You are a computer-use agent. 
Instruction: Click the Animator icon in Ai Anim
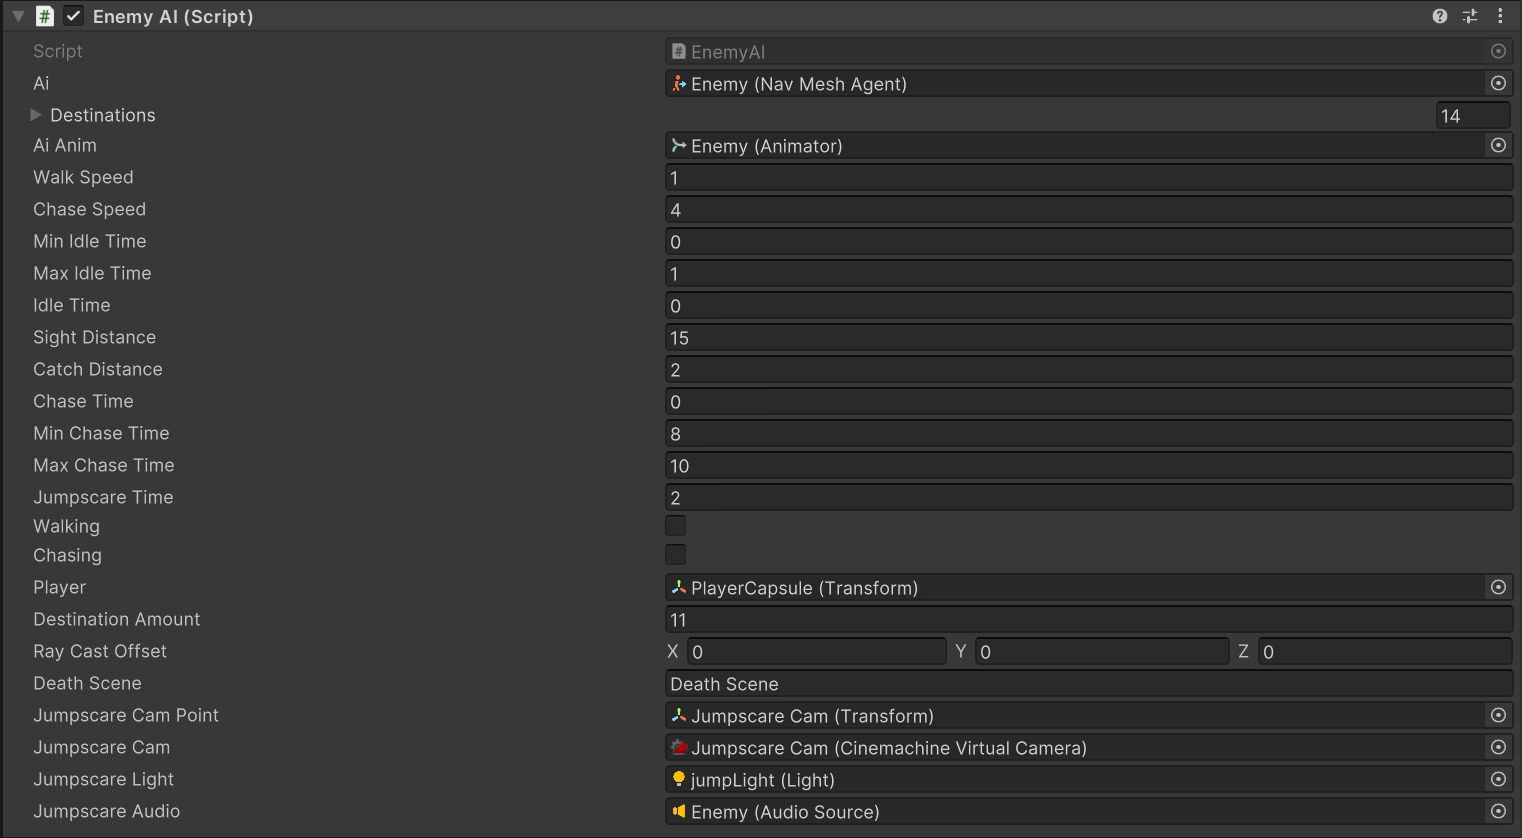click(679, 146)
